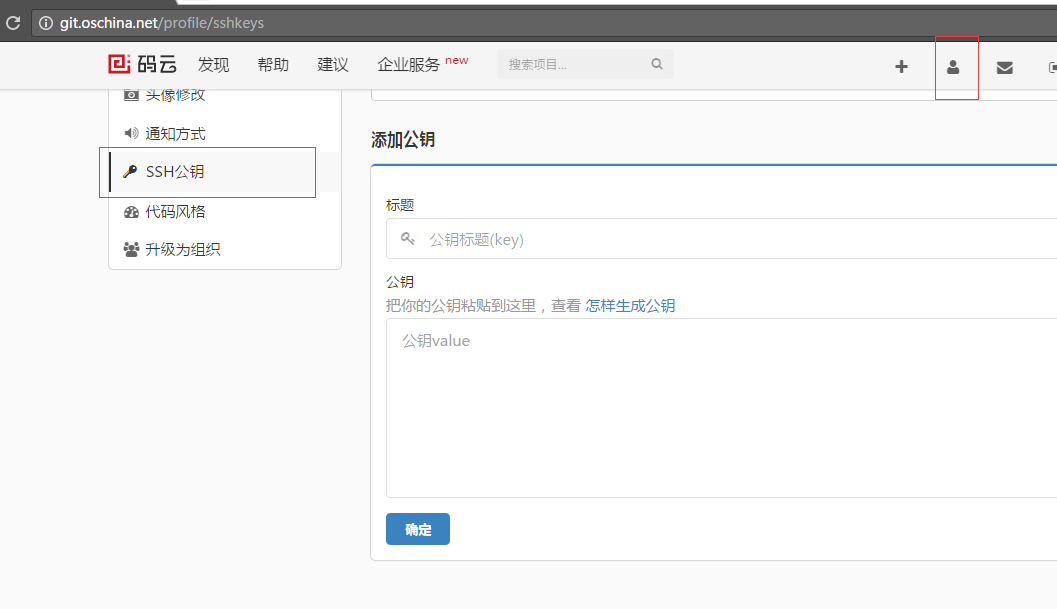1057x609 pixels.
Task: Select SSH公钥 in the sidebar menu
Action: 175,172
